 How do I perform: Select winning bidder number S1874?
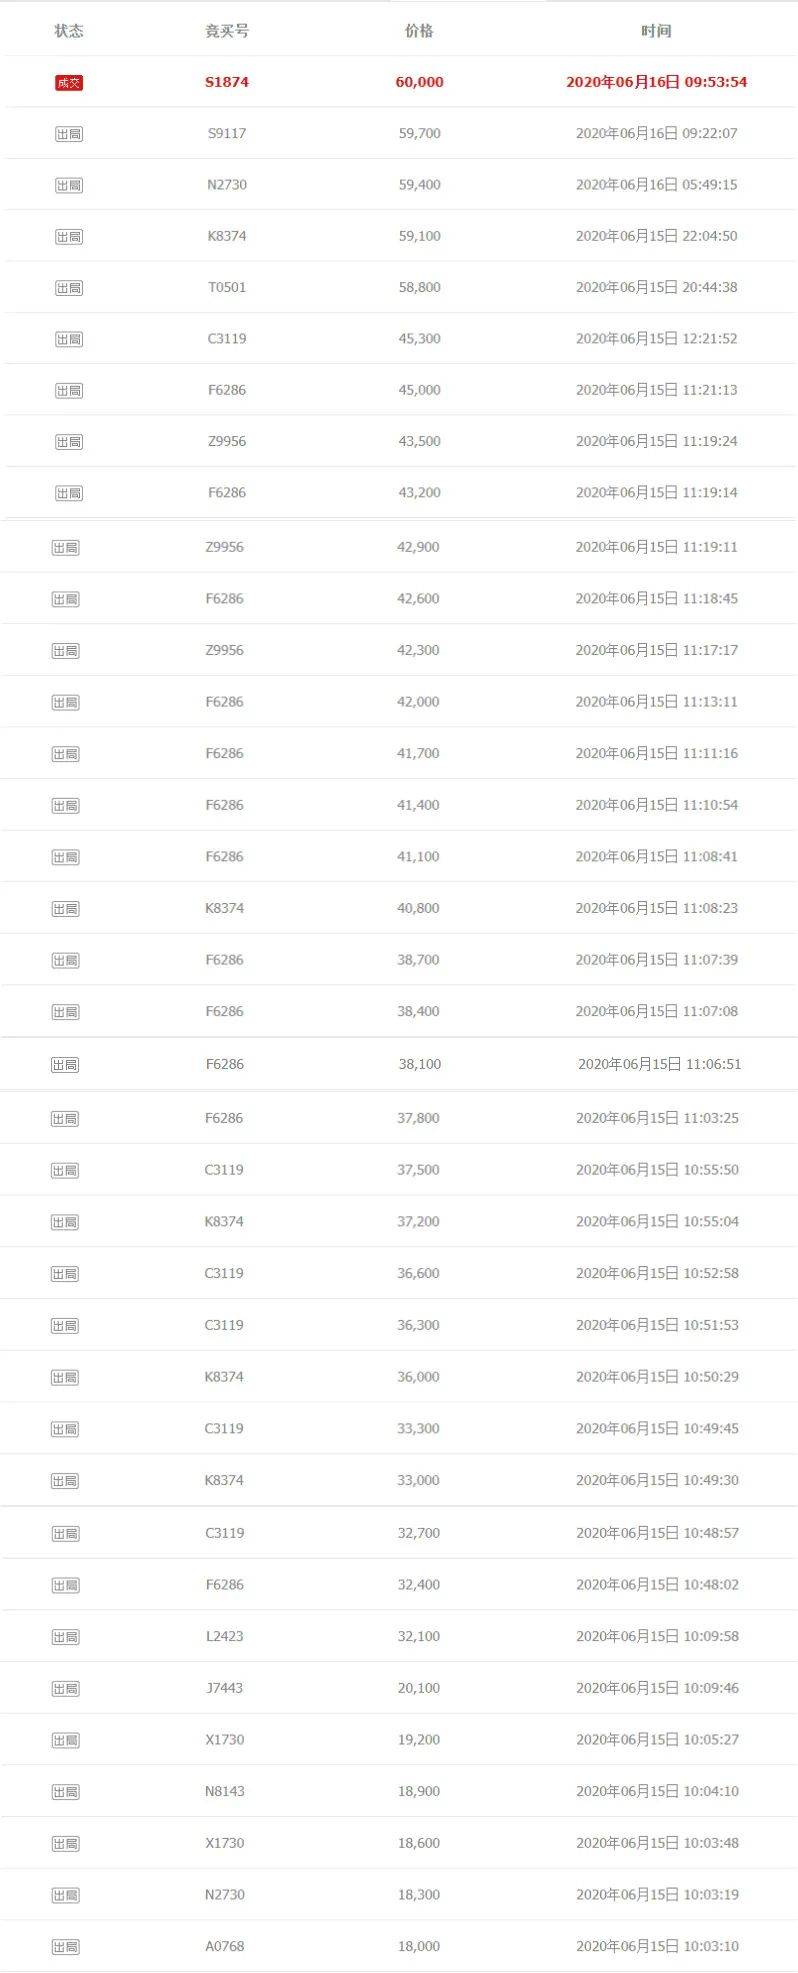point(227,82)
